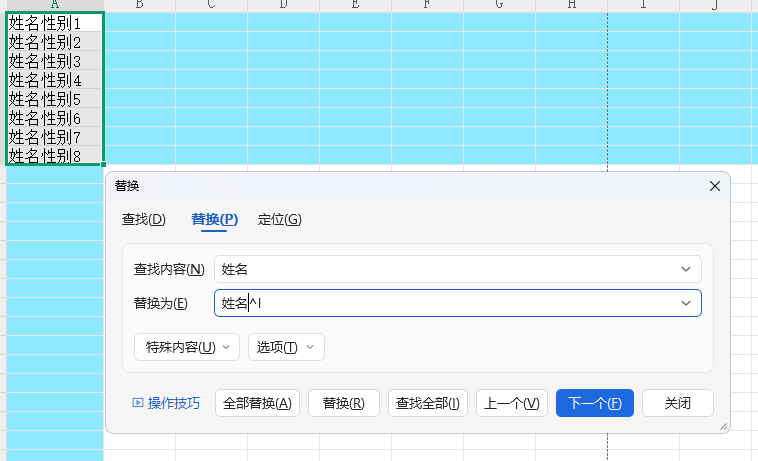Select column F header
The width and height of the screenshot is (758, 461).
[427, 5]
